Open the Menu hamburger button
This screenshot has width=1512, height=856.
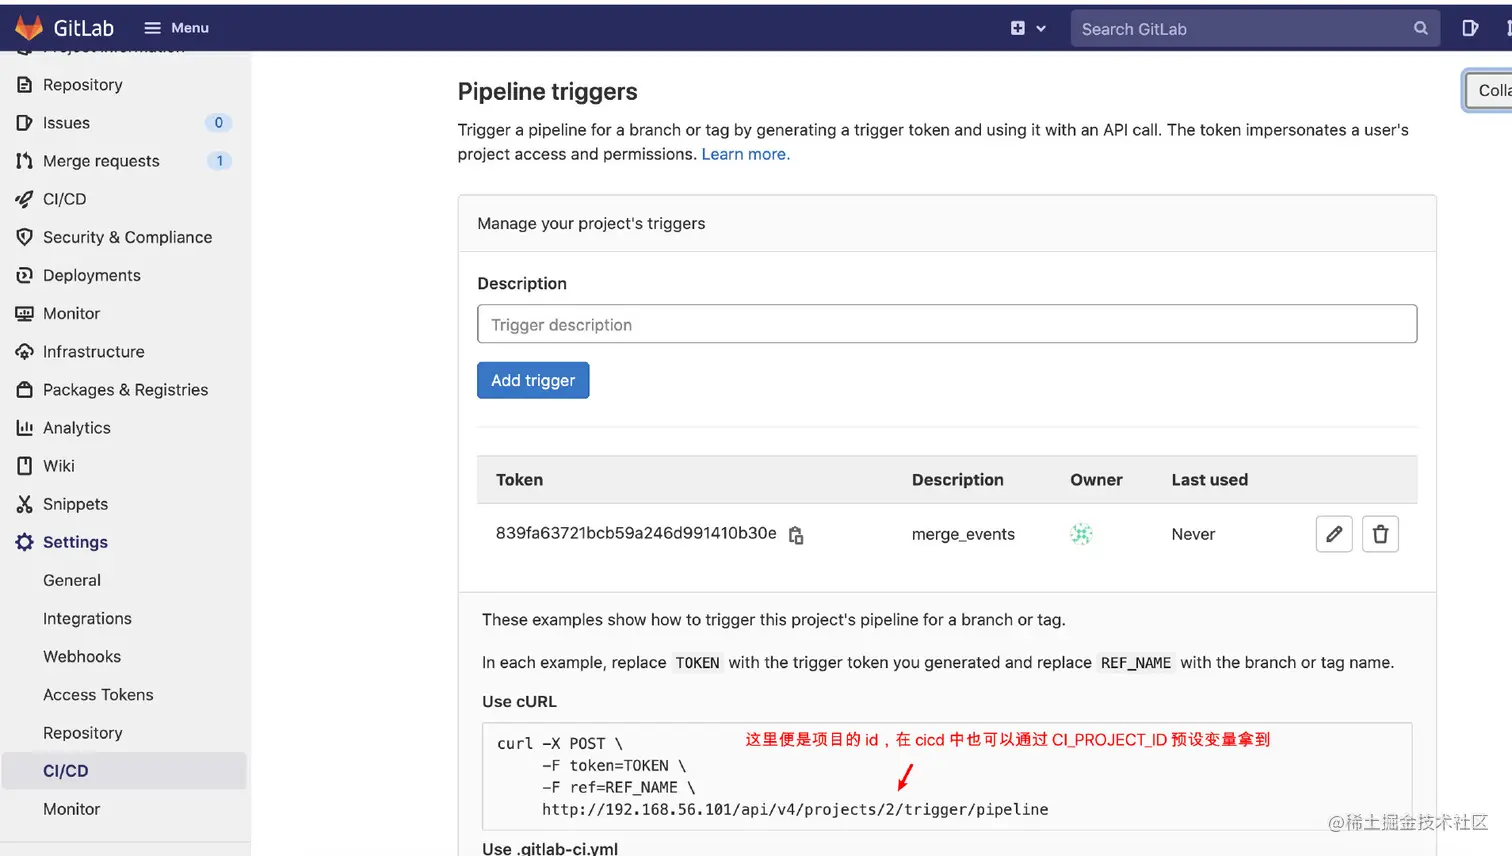click(x=176, y=28)
